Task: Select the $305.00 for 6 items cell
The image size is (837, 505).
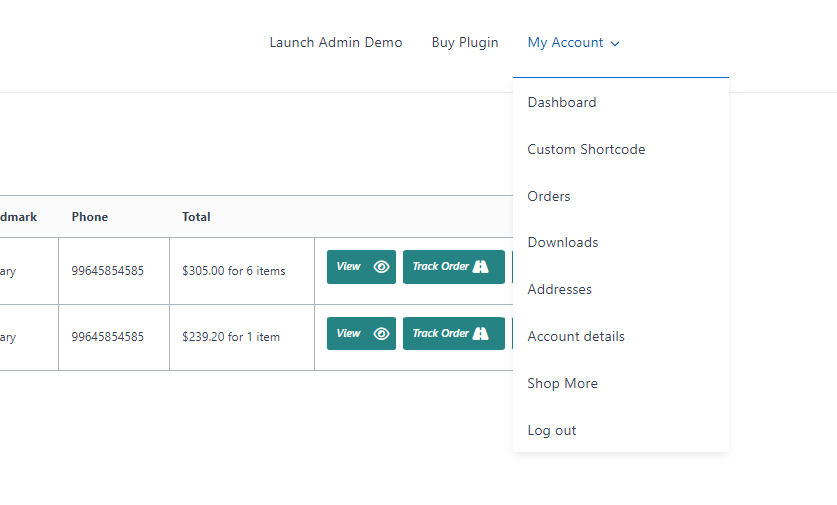Action: click(233, 271)
